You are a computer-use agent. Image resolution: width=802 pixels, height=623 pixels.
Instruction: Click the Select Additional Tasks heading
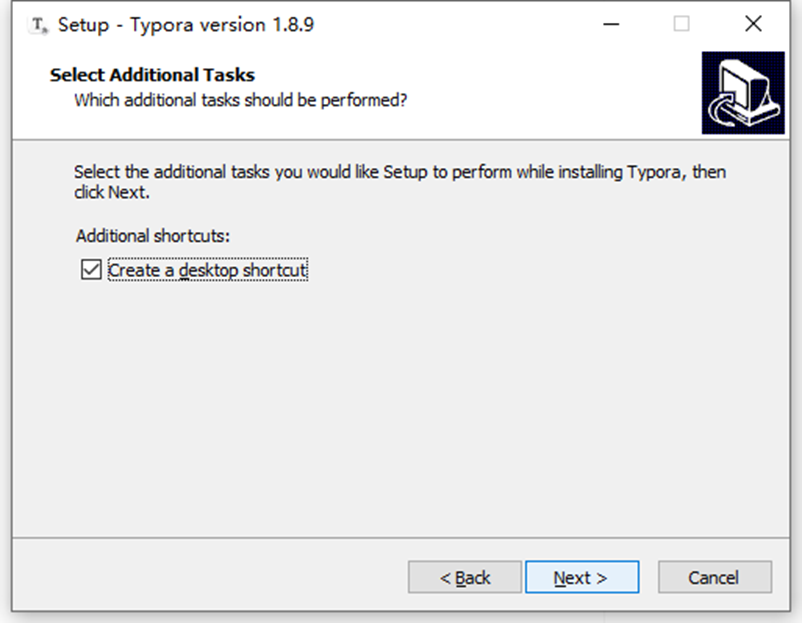[152, 74]
